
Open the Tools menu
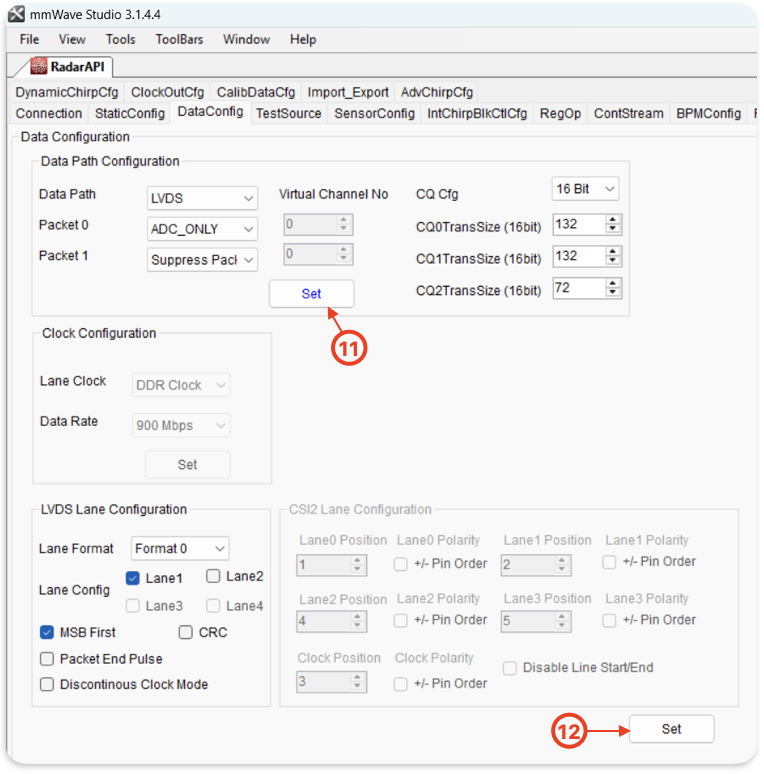120,39
